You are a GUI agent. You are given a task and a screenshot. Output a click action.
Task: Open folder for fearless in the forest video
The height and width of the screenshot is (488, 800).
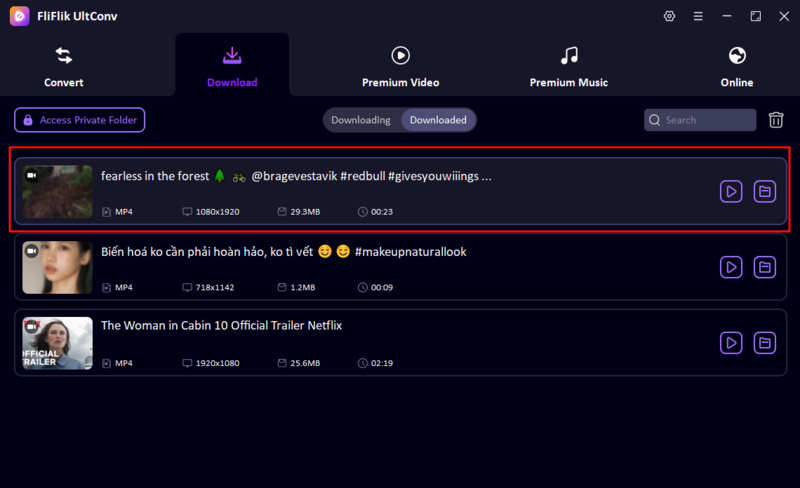[x=765, y=191]
